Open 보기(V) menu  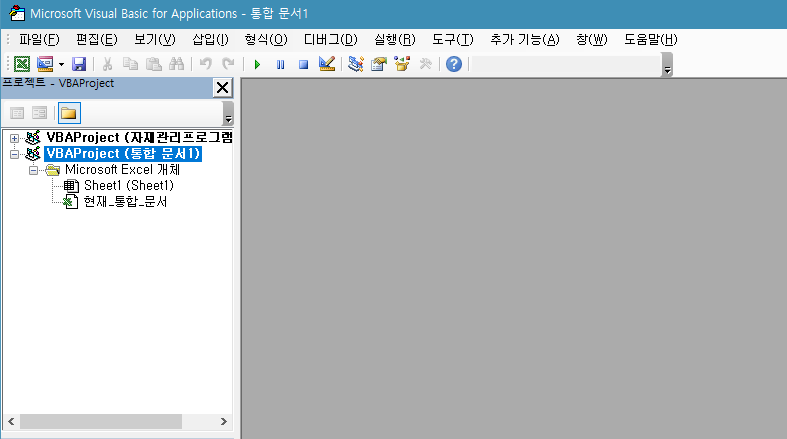[155, 40]
